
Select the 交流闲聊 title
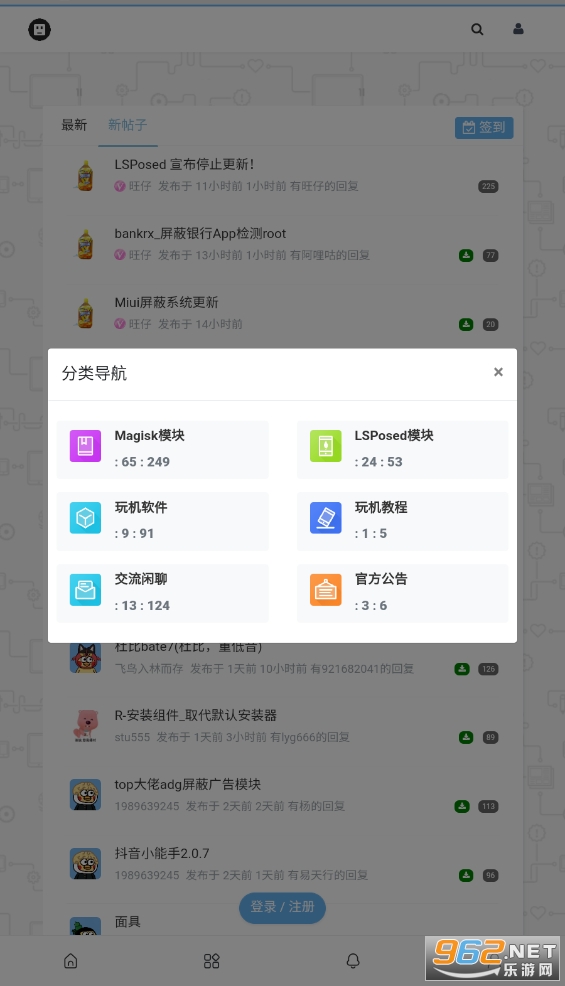click(x=141, y=579)
